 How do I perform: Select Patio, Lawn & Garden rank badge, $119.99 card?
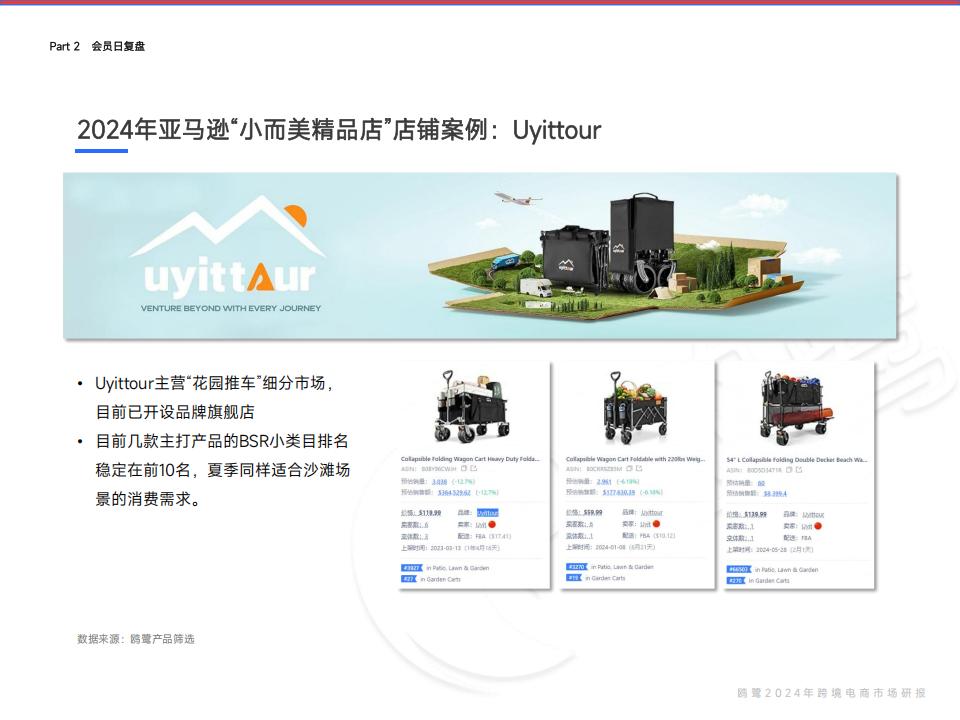pos(411,568)
